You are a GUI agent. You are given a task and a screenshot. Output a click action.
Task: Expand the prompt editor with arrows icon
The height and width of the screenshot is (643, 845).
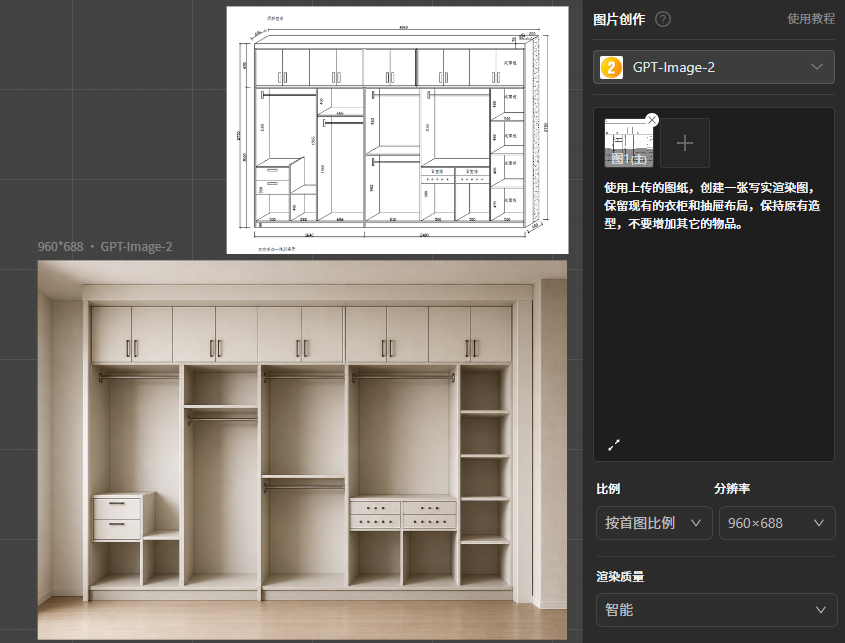coord(614,445)
